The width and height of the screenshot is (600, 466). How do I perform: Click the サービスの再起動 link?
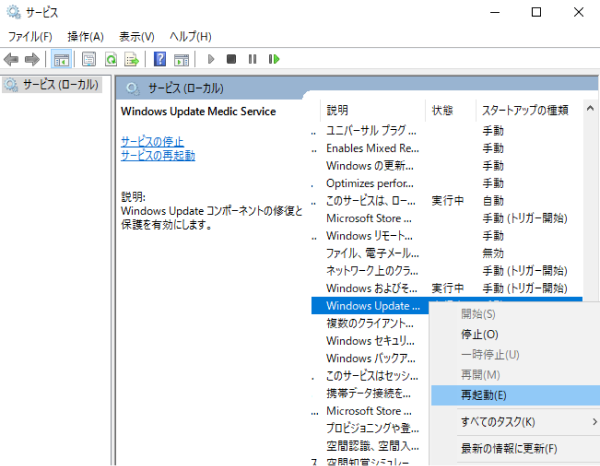pos(158,155)
